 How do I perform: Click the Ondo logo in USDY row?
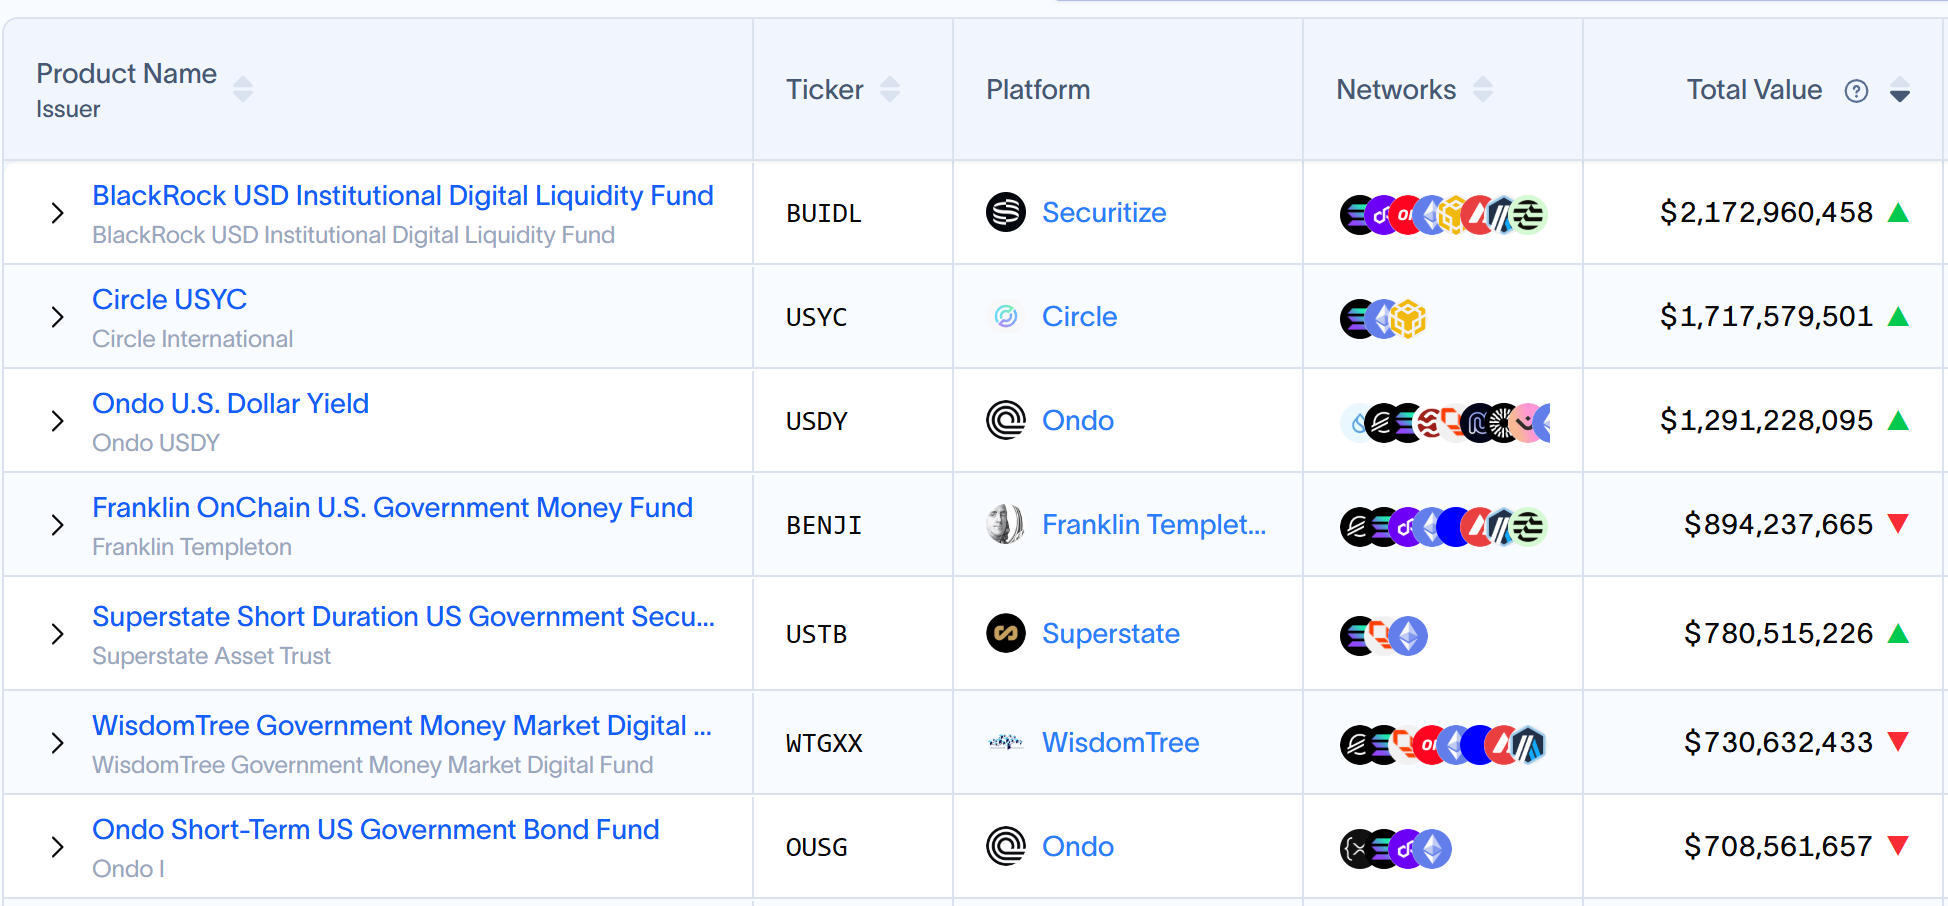(1005, 420)
